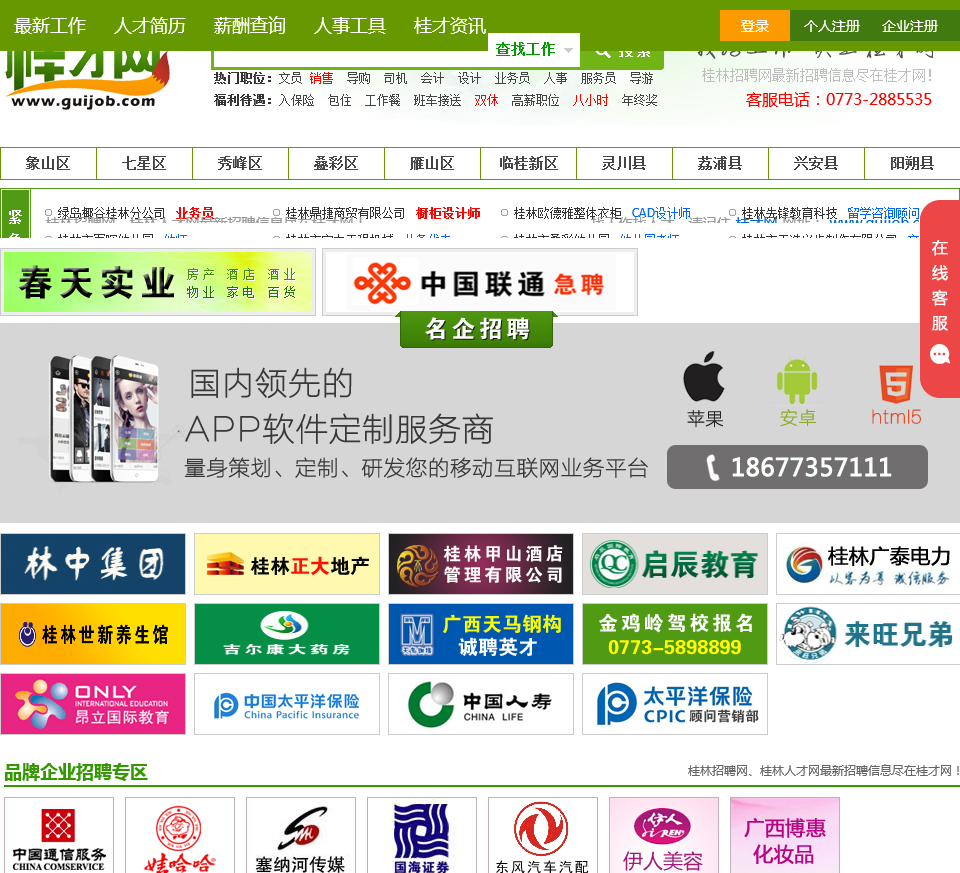The image size is (960, 873).
Task: Click the 会计 position link
Action: click(x=432, y=78)
